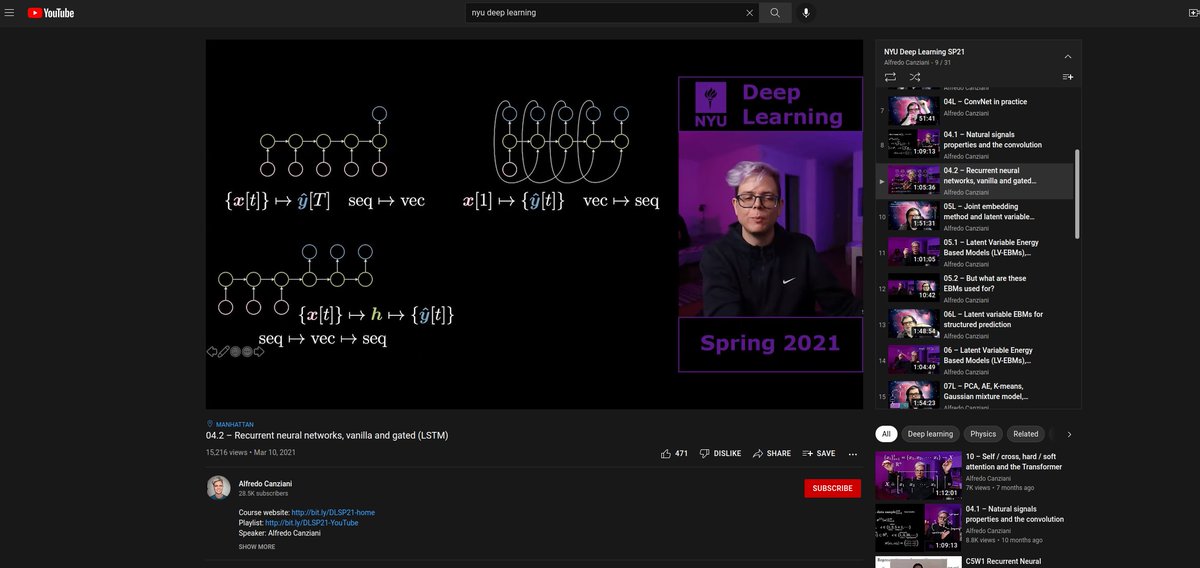This screenshot has width=1200, height=568.
Task: Open the three-dot more actions menu
Action: pyautogui.click(x=853, y=453)
